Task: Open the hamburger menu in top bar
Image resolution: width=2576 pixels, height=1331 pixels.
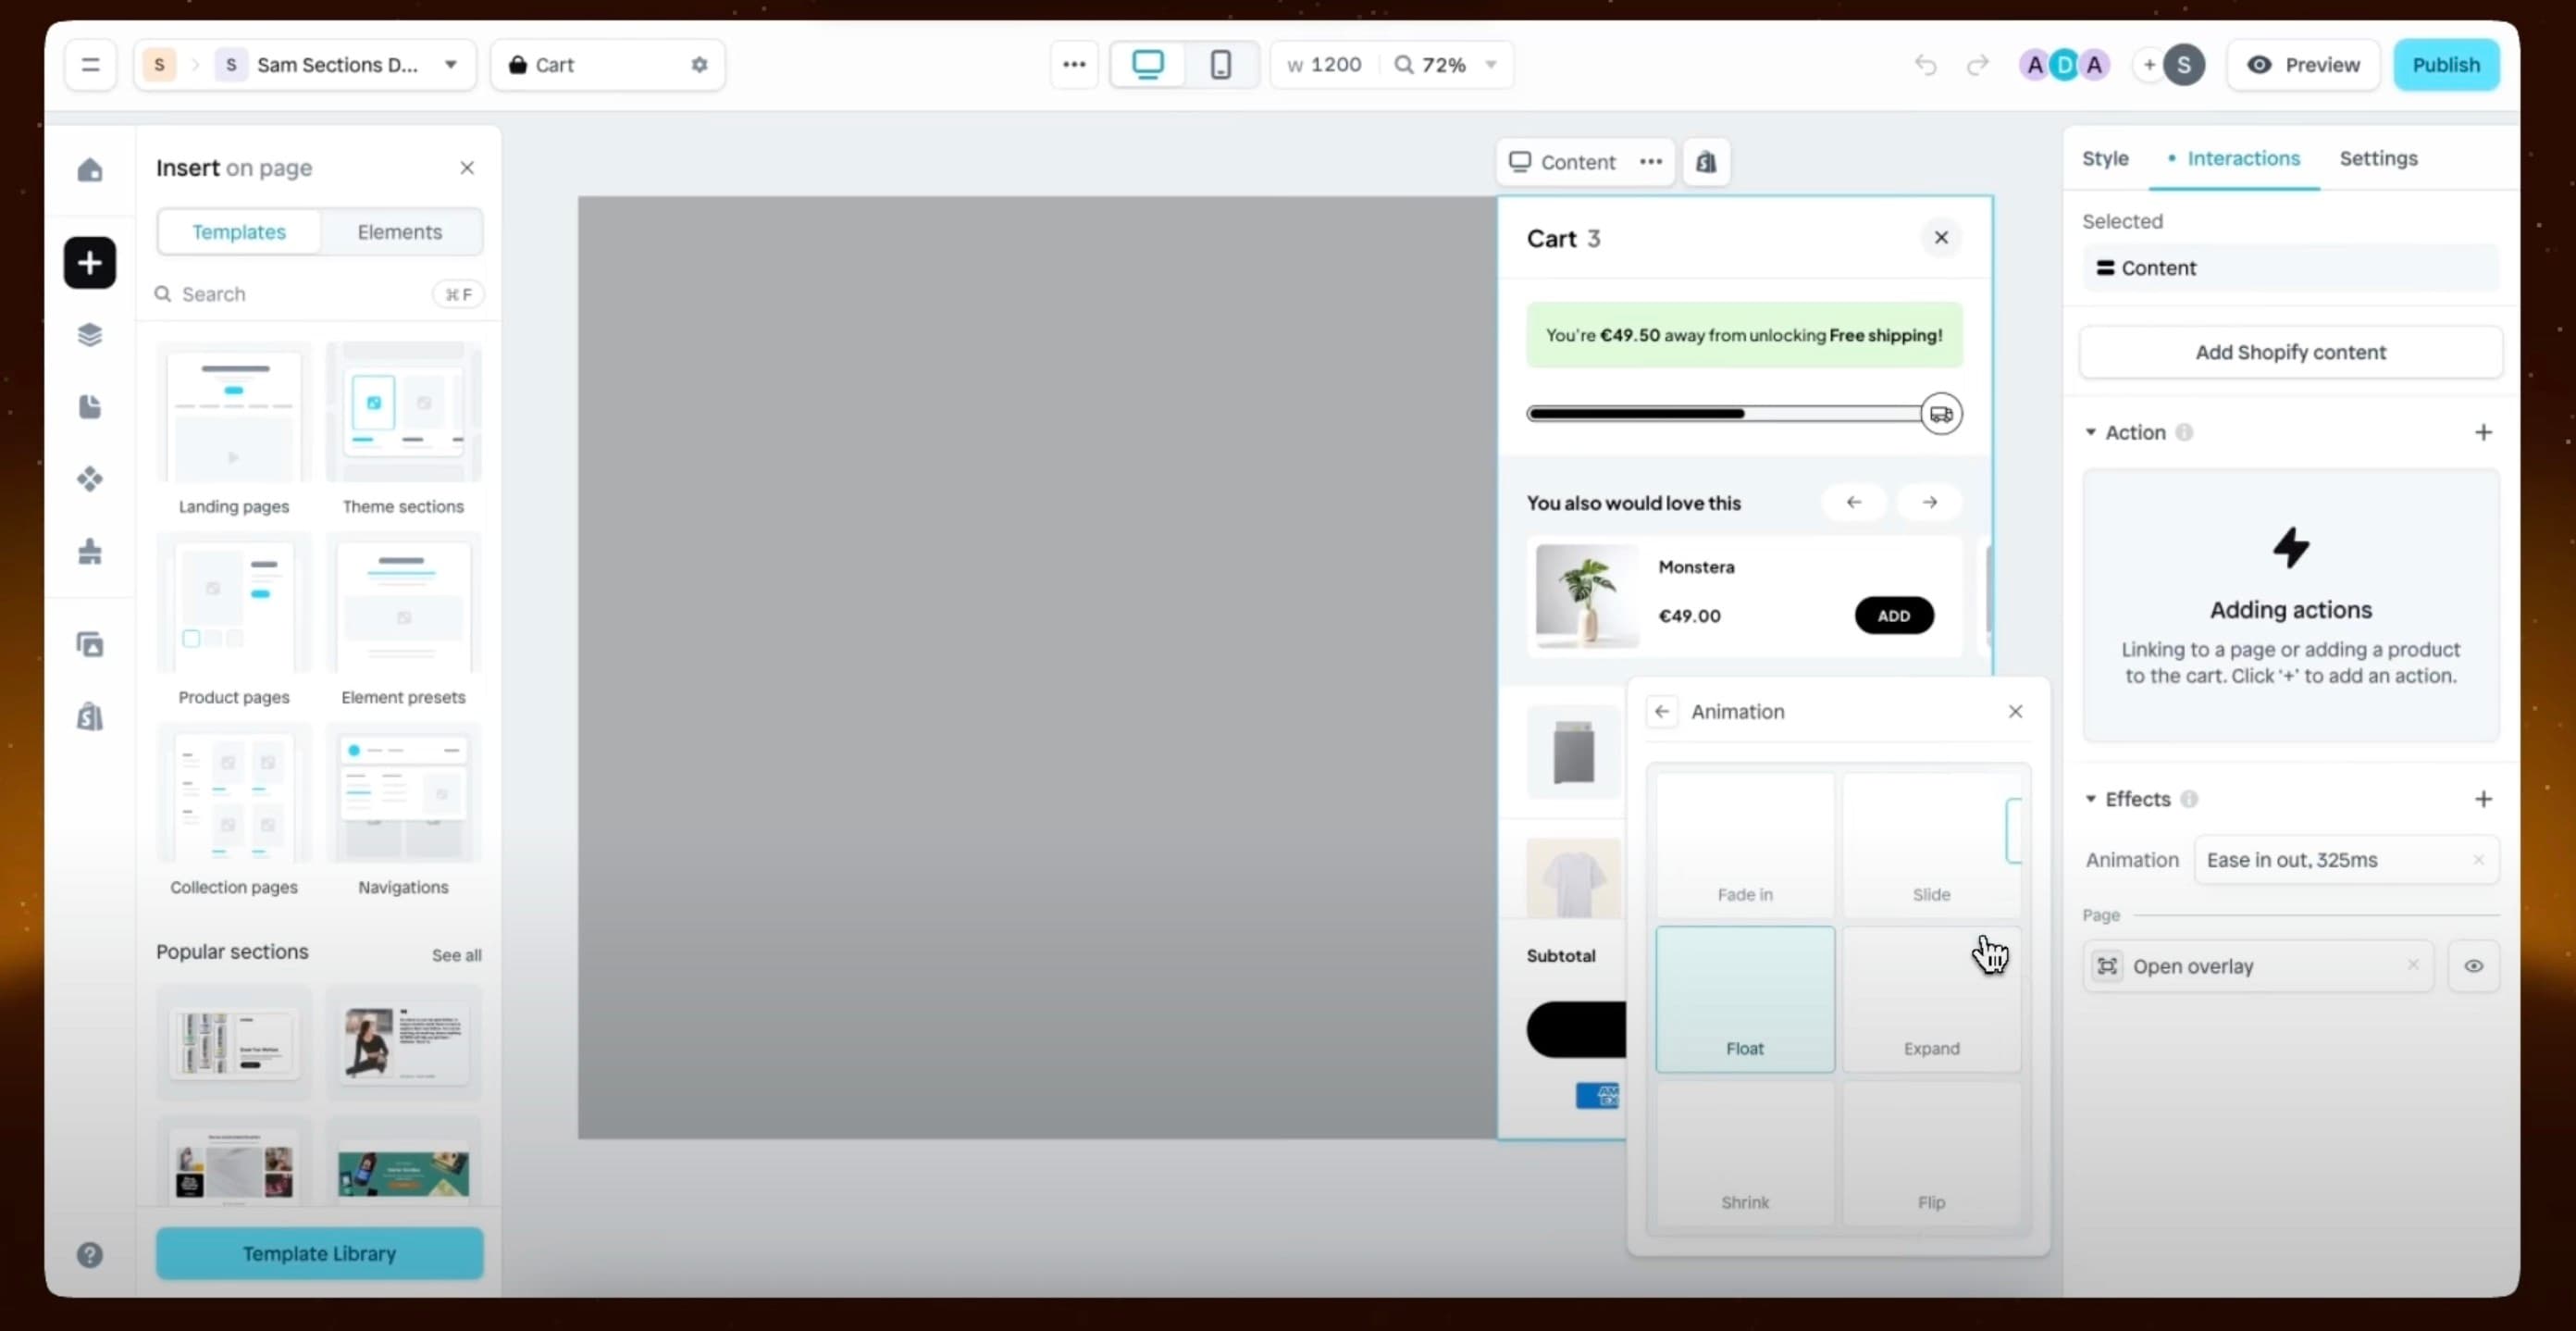Action: click(x=90, y=65)
